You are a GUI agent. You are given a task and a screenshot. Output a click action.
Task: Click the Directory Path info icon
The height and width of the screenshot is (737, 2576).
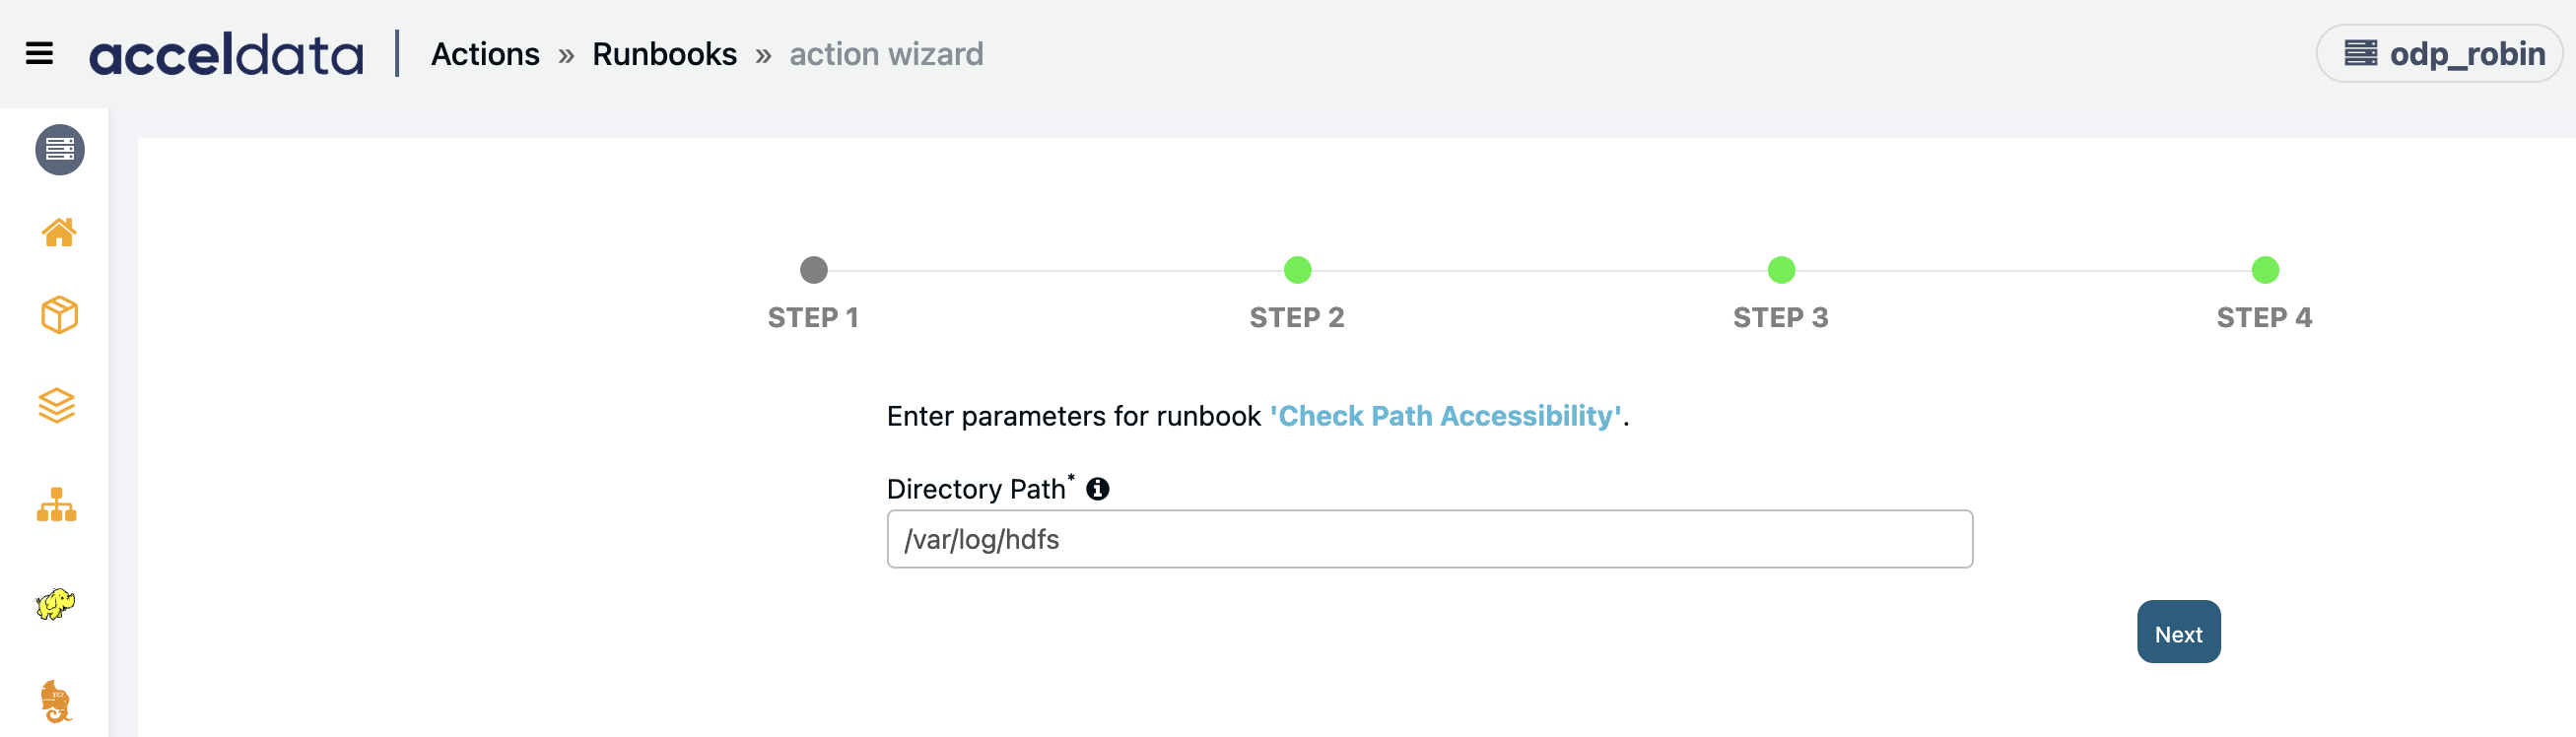[1098, 488]
